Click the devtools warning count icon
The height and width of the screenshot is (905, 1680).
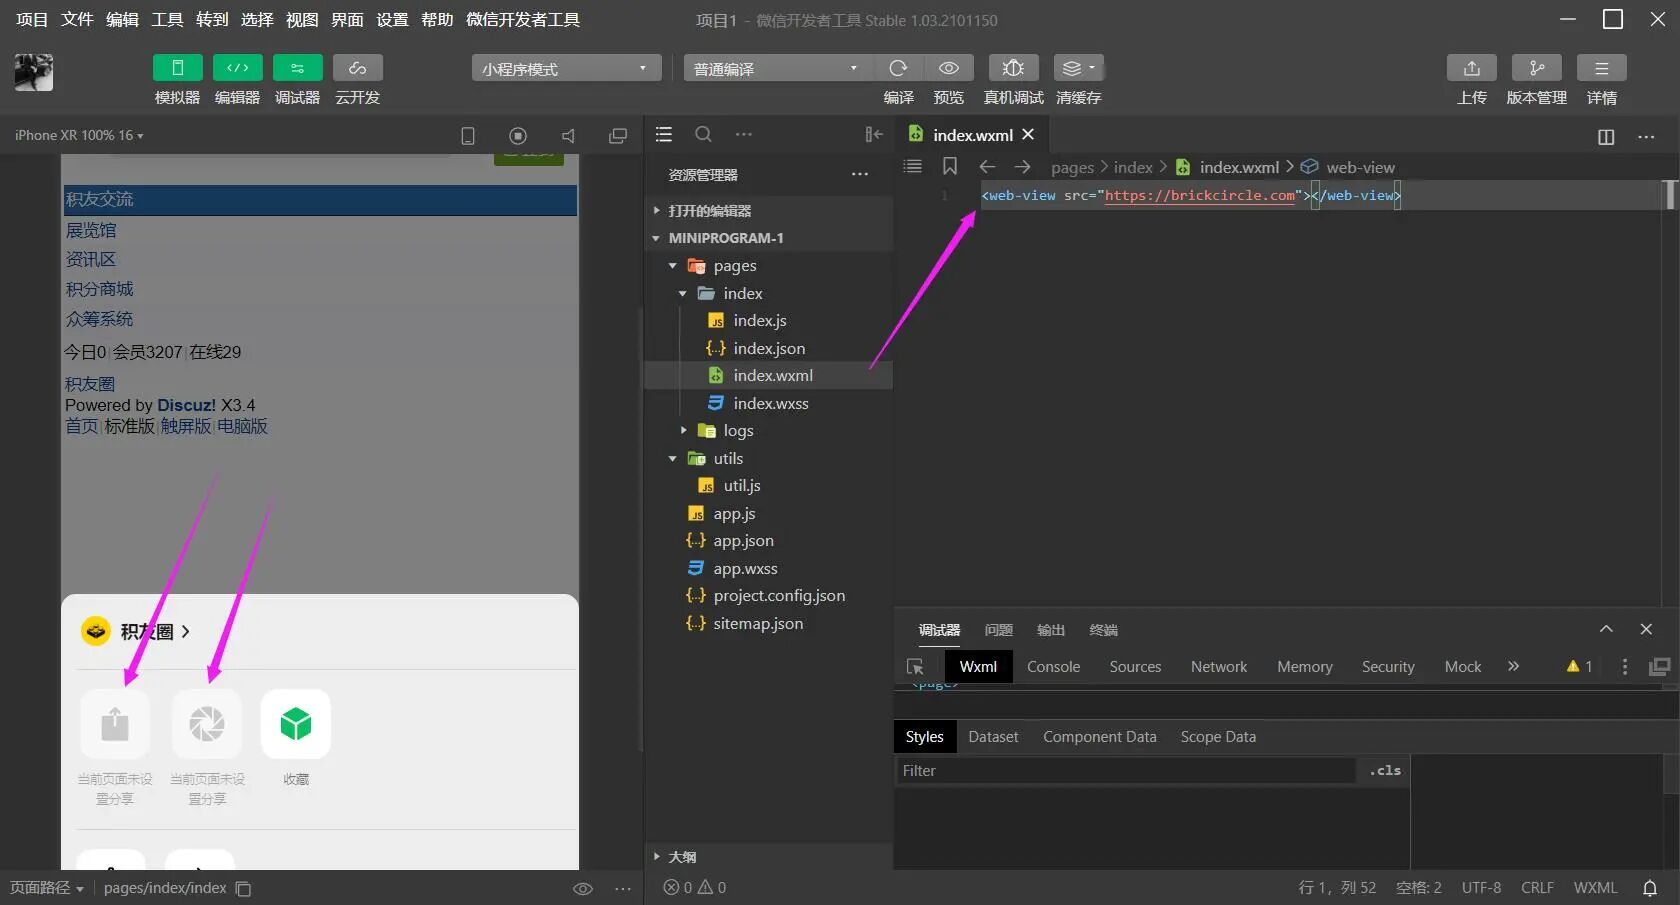point(1579,667)
